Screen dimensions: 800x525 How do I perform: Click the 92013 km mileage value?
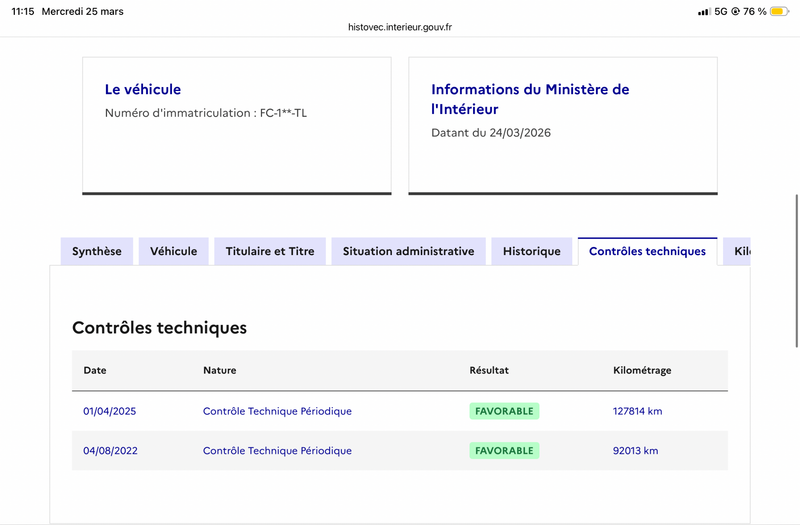(635, 451)
